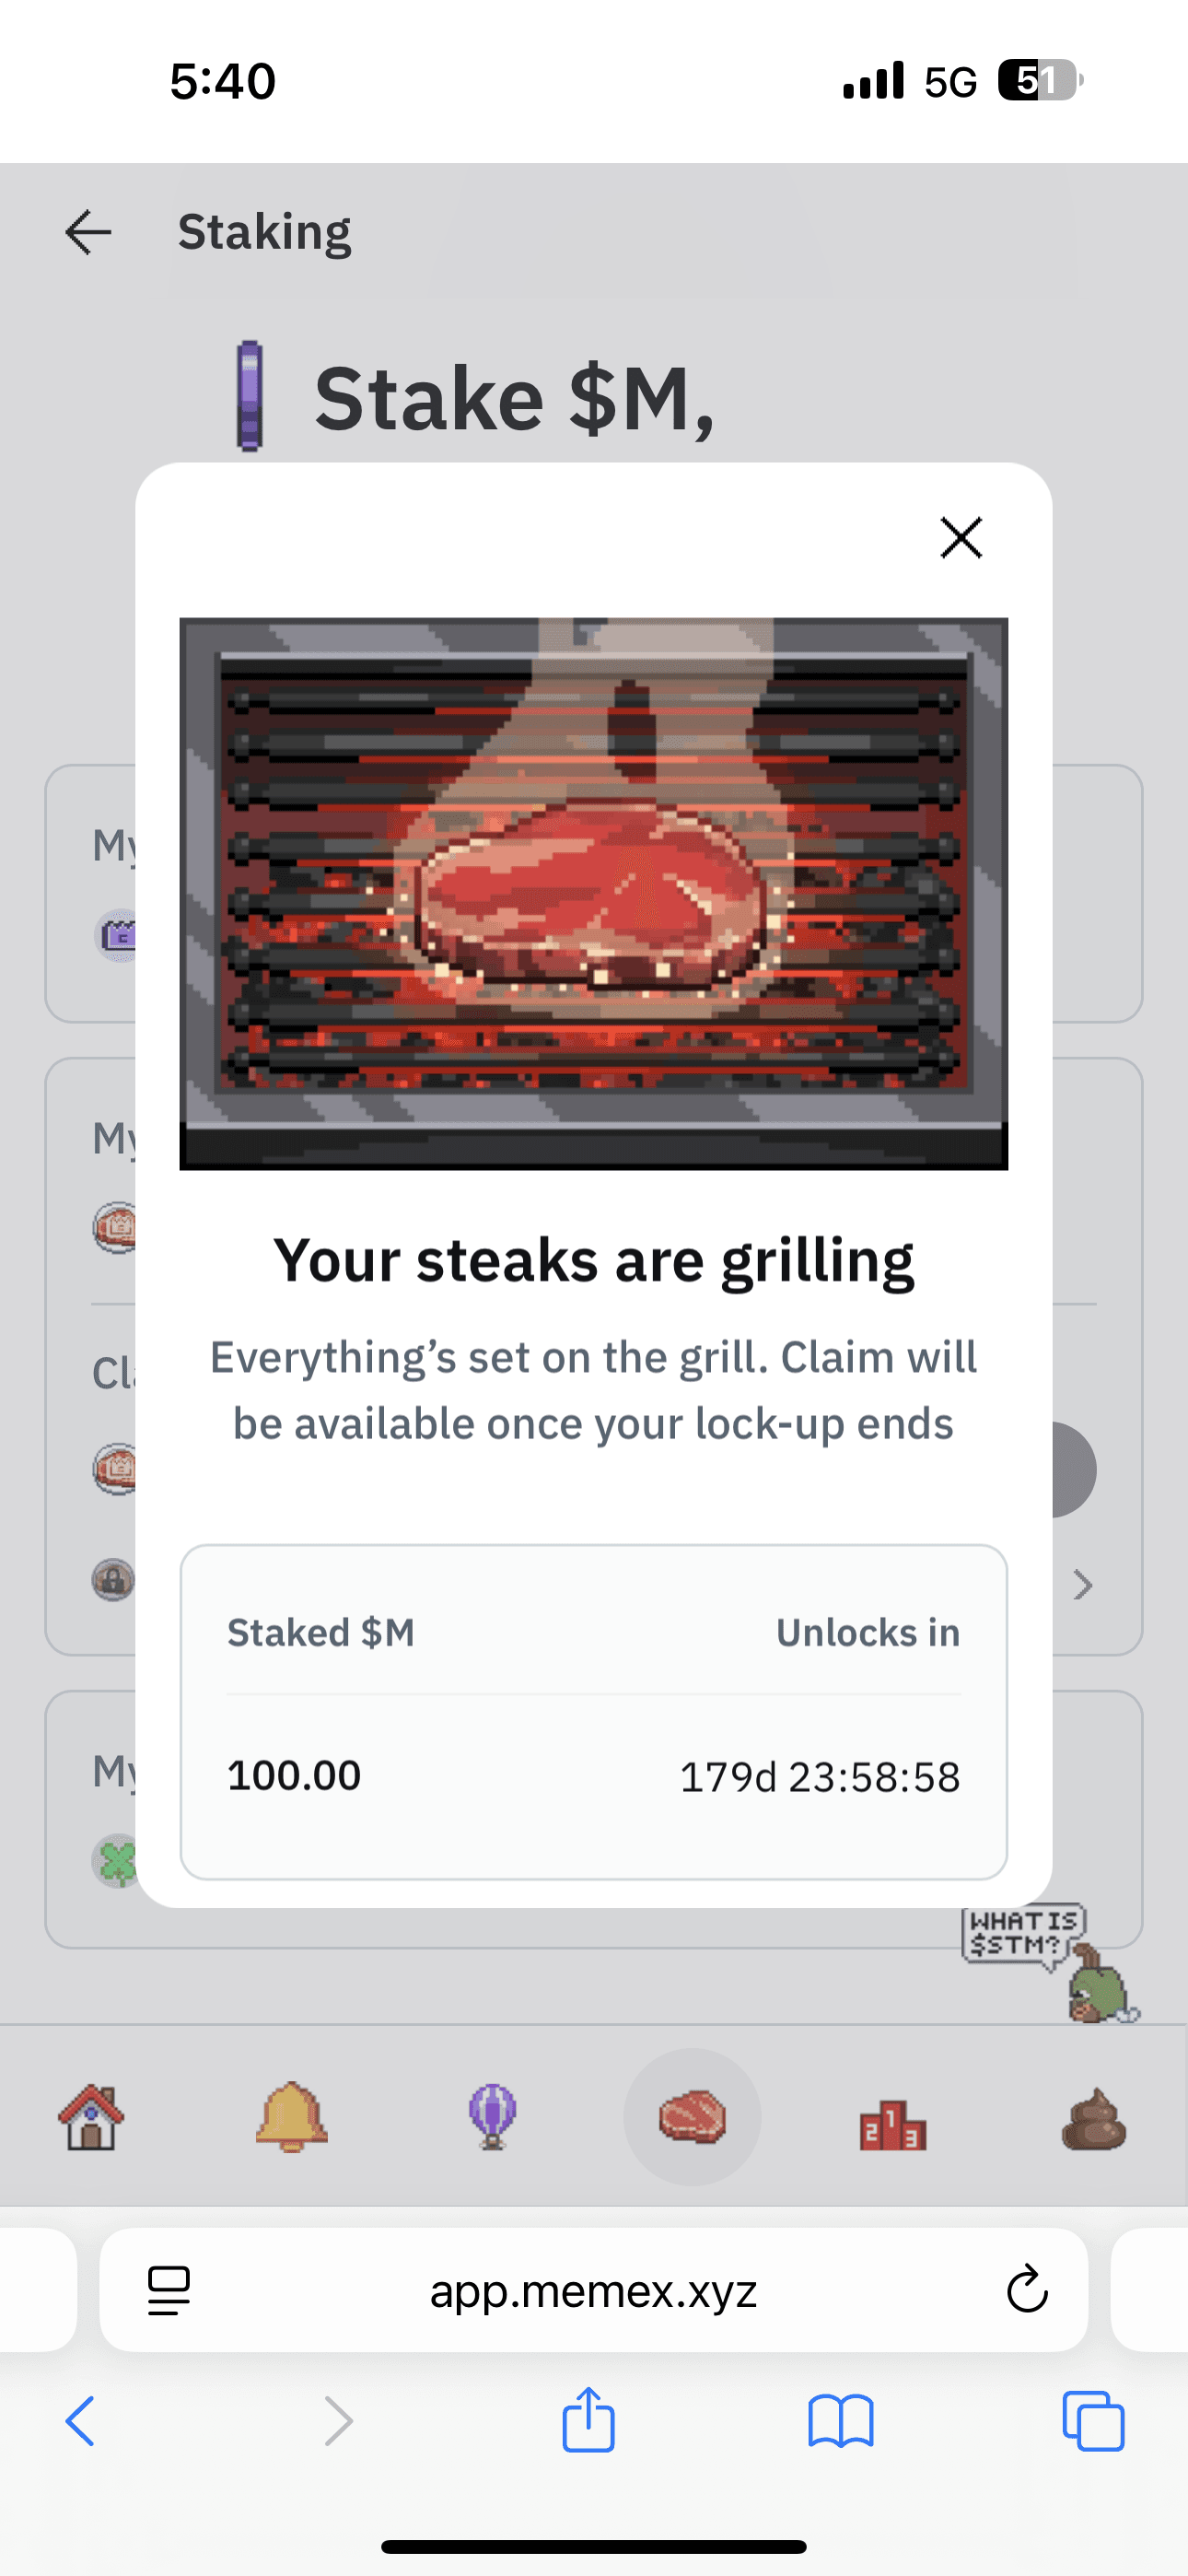
Task: Go back from the Staking page
Action: tap(88, 233)
